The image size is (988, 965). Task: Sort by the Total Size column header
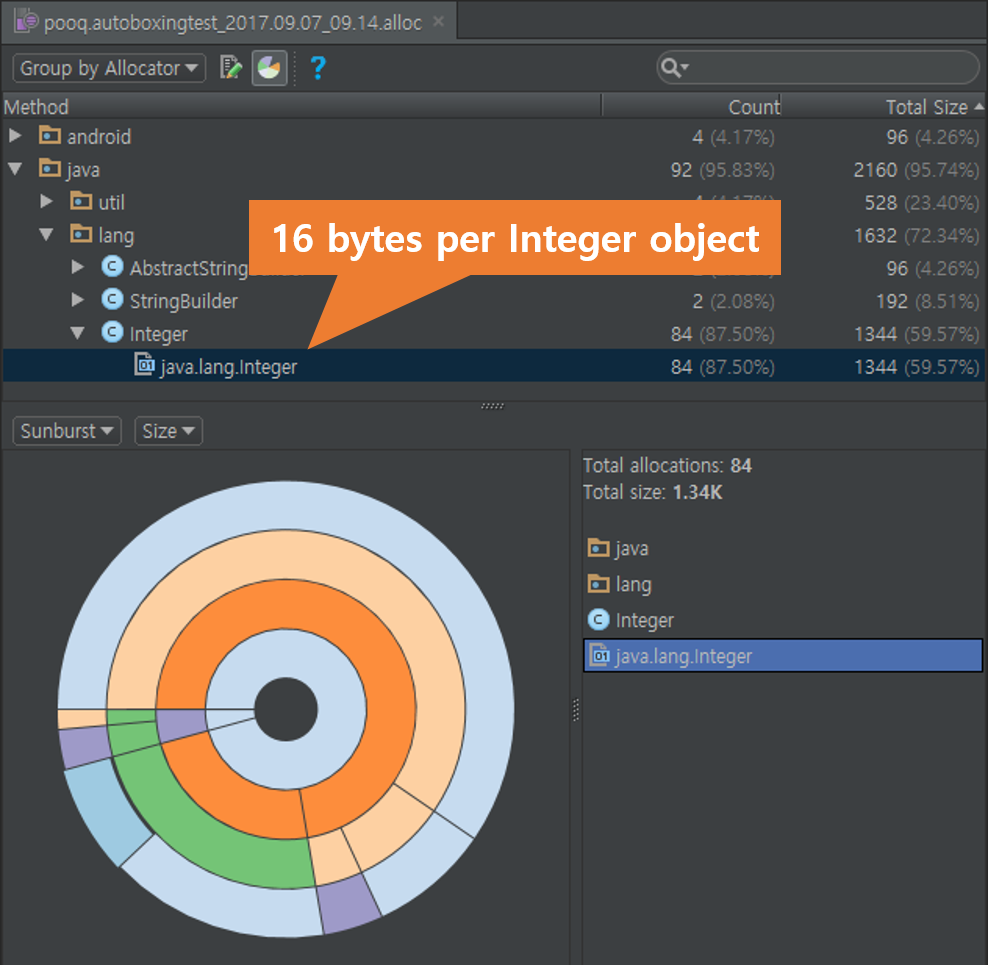pos(925,107)
